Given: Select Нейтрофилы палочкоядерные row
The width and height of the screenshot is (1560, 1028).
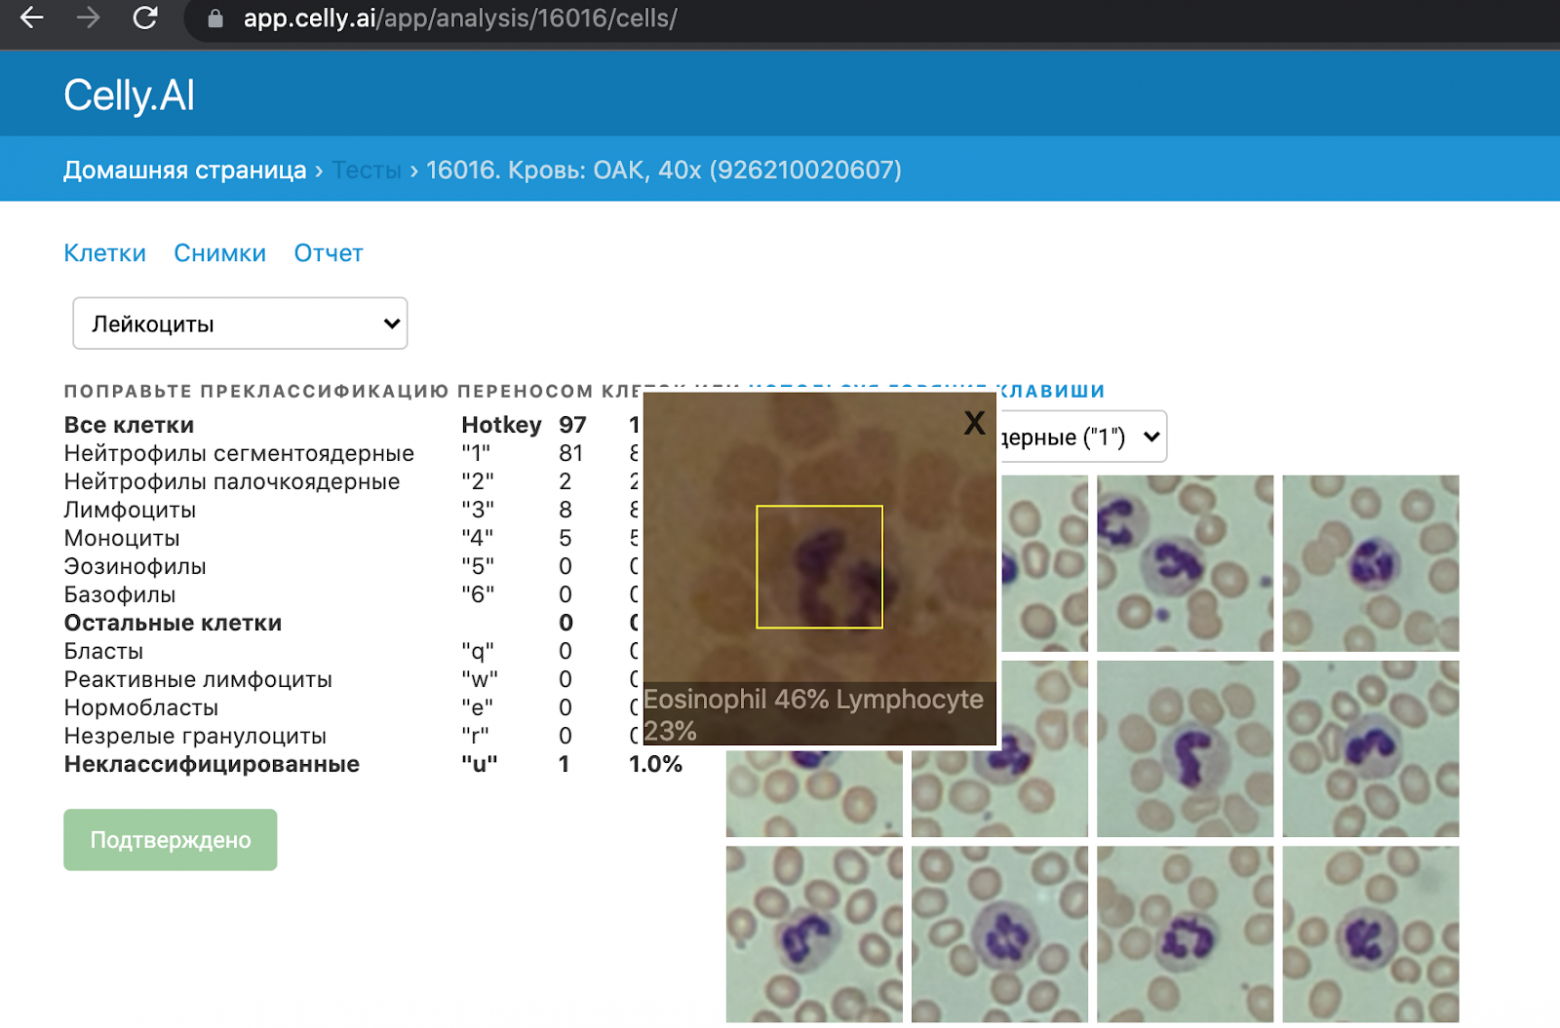Looking at the screenshot, I should pyautogui.click(x=232, y=481).
